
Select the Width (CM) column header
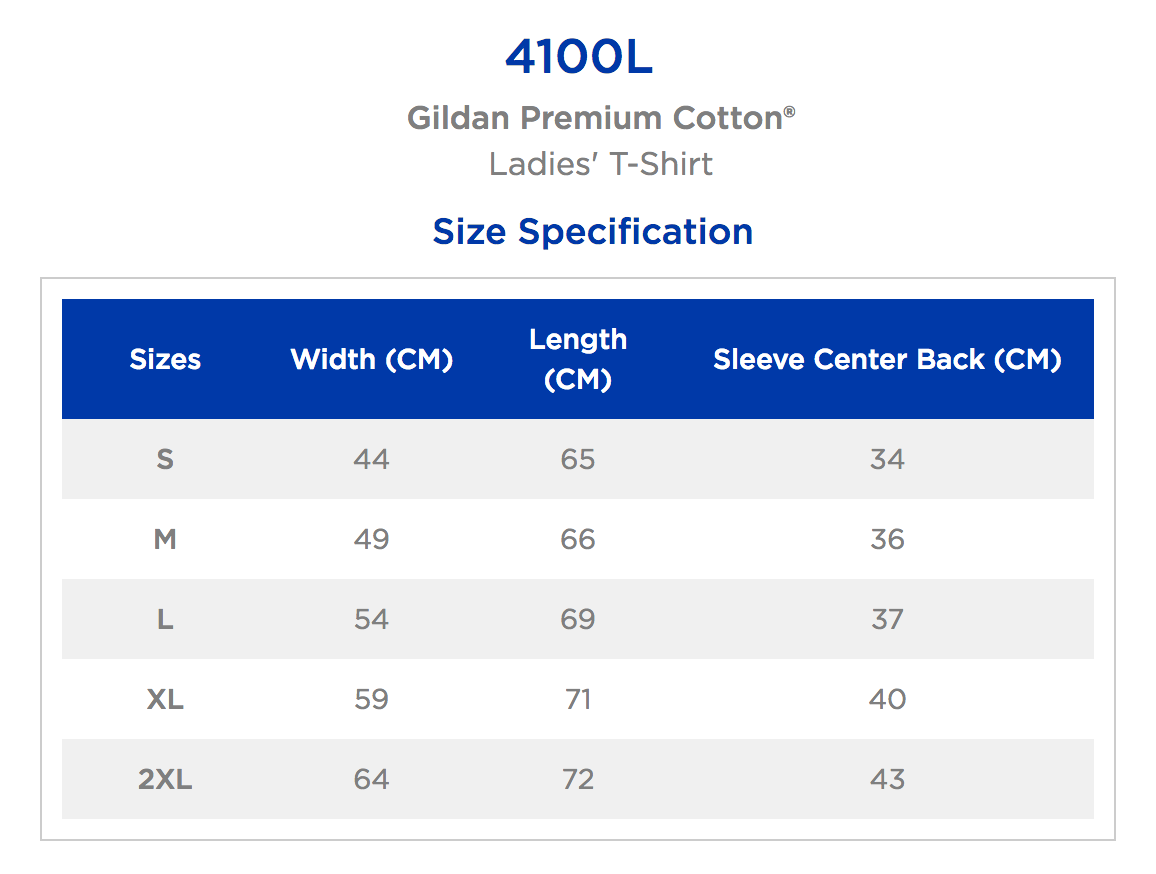[x=371, y=360]
